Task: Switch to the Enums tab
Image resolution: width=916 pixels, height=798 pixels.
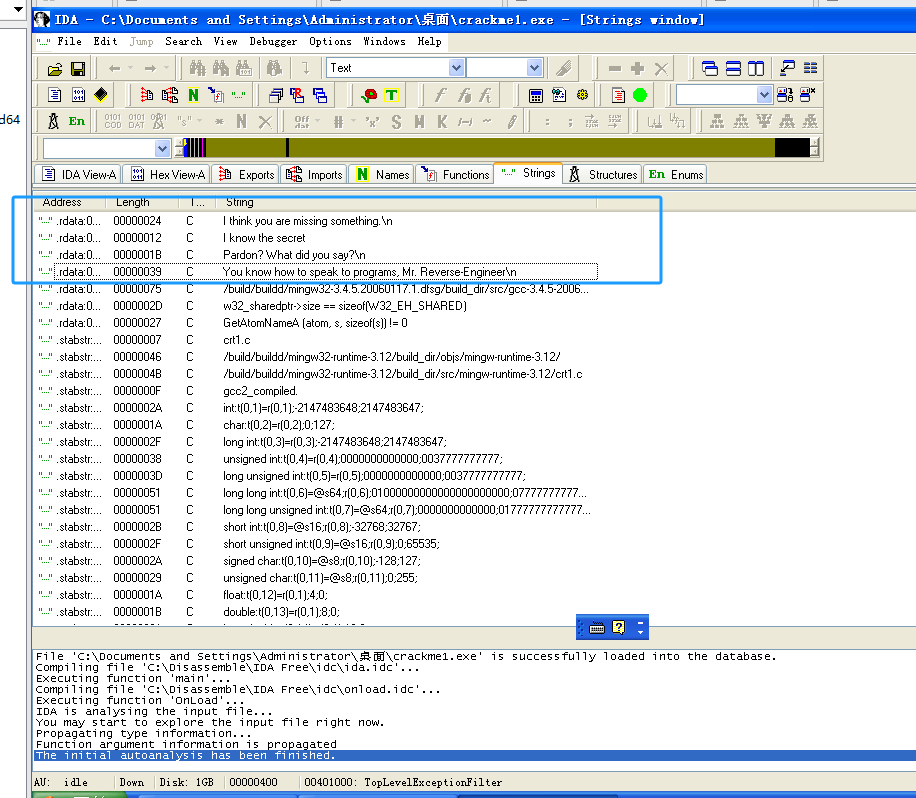Action: click(675, 175)
